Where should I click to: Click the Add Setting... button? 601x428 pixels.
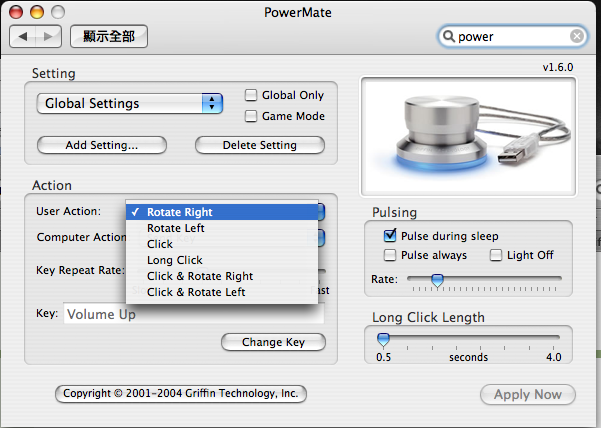click(102, 145)
